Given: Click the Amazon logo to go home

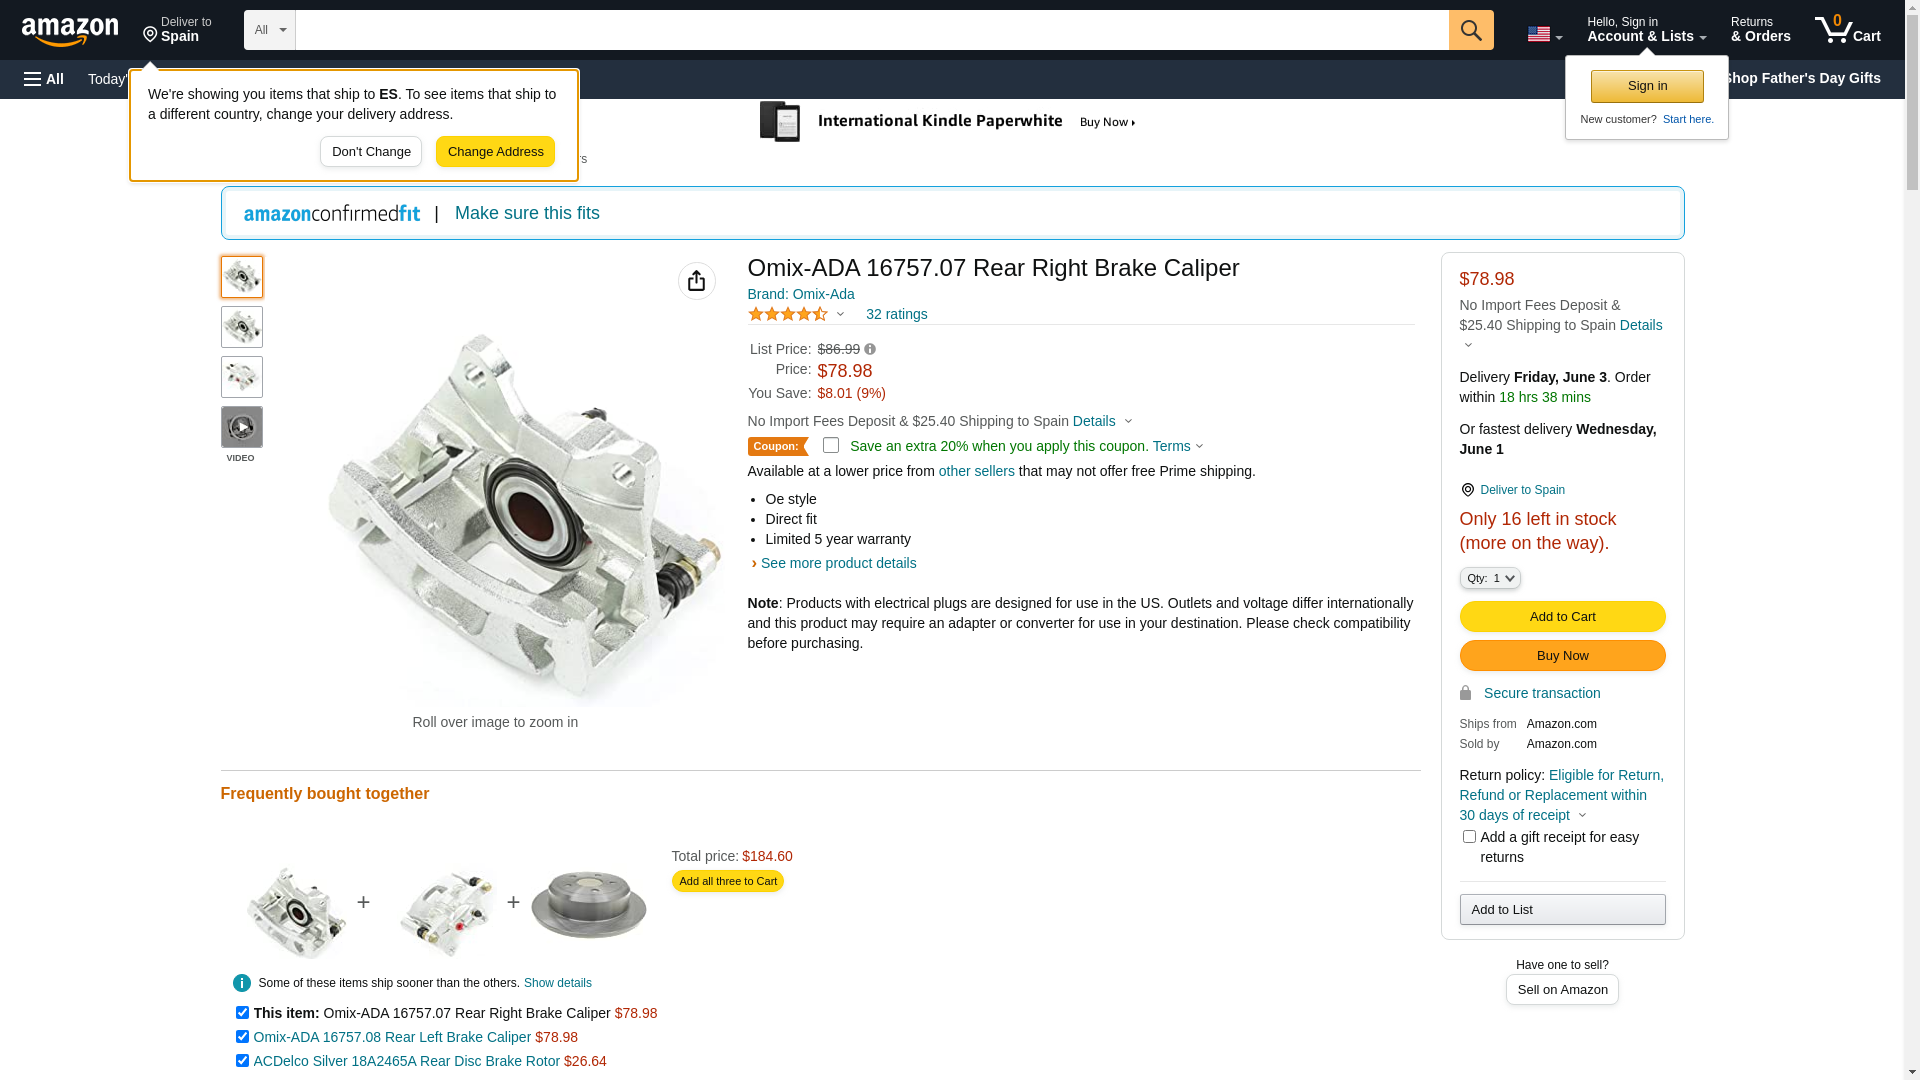Looking at the screenshot, I should pos(70,31).
